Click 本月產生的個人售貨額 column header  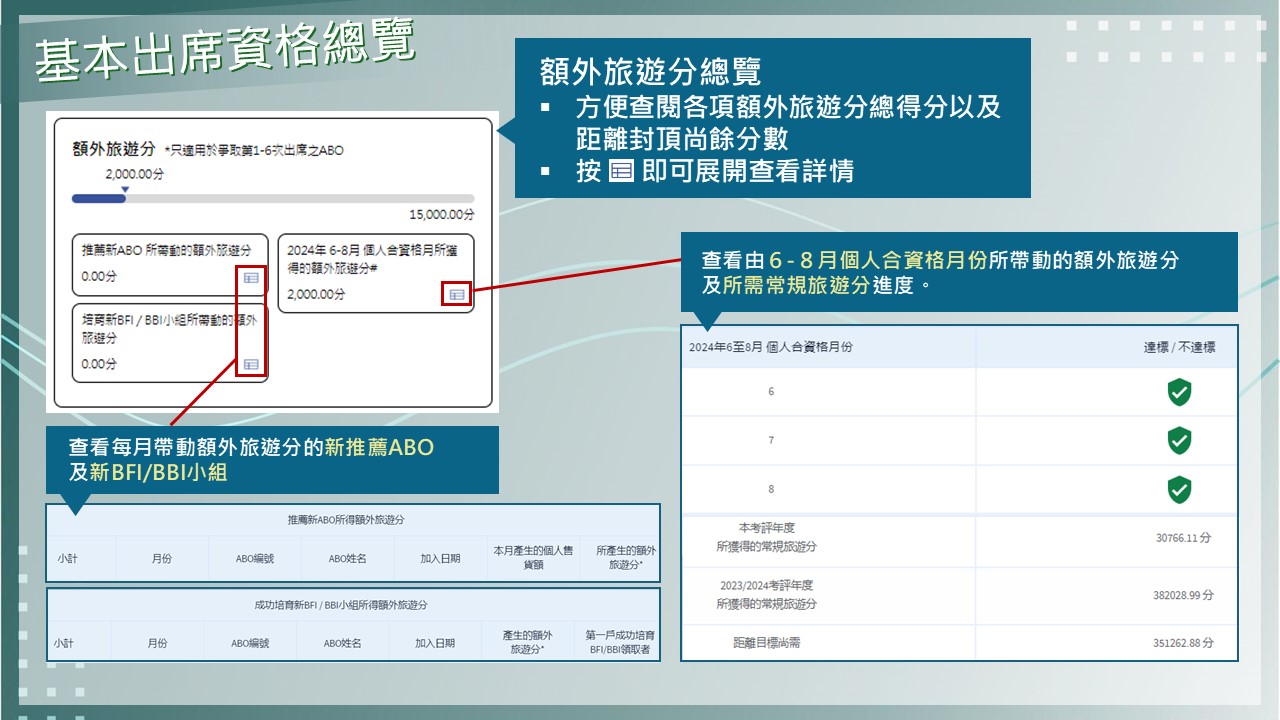532,558
